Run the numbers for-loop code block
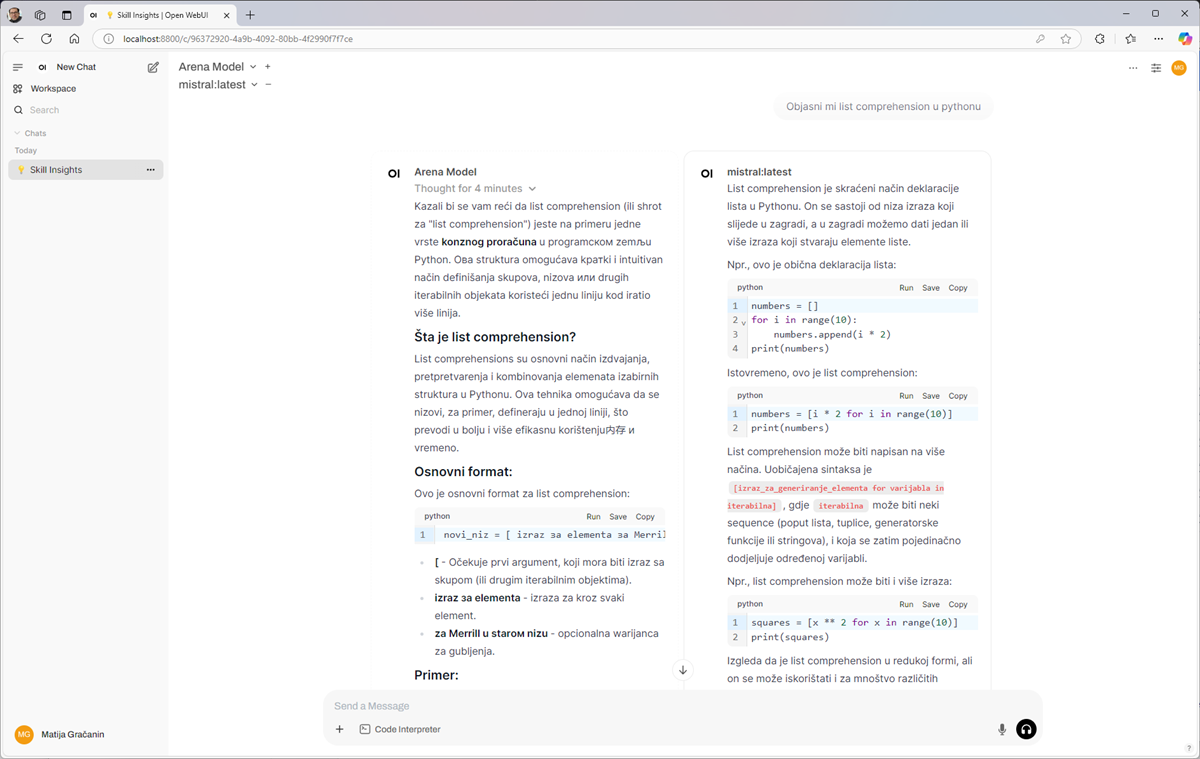The width and height of the screenshot is (1200, 759). [906, 288]
